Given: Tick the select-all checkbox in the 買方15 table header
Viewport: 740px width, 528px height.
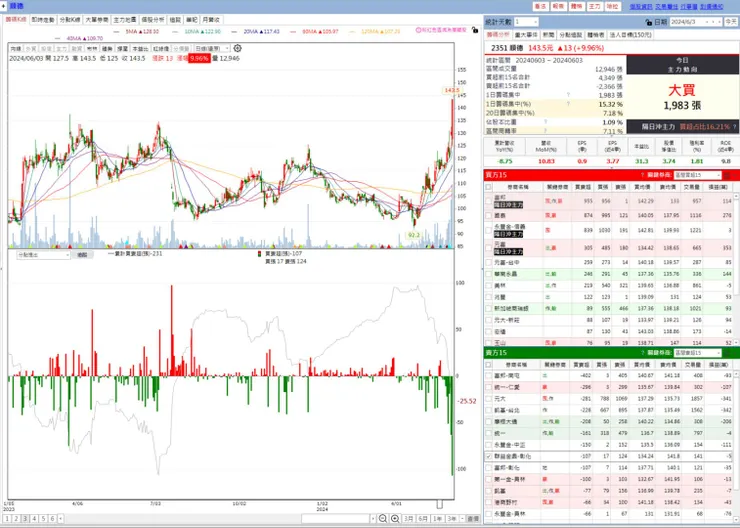Looking at the screenshot, I should [x=488, y=187].
